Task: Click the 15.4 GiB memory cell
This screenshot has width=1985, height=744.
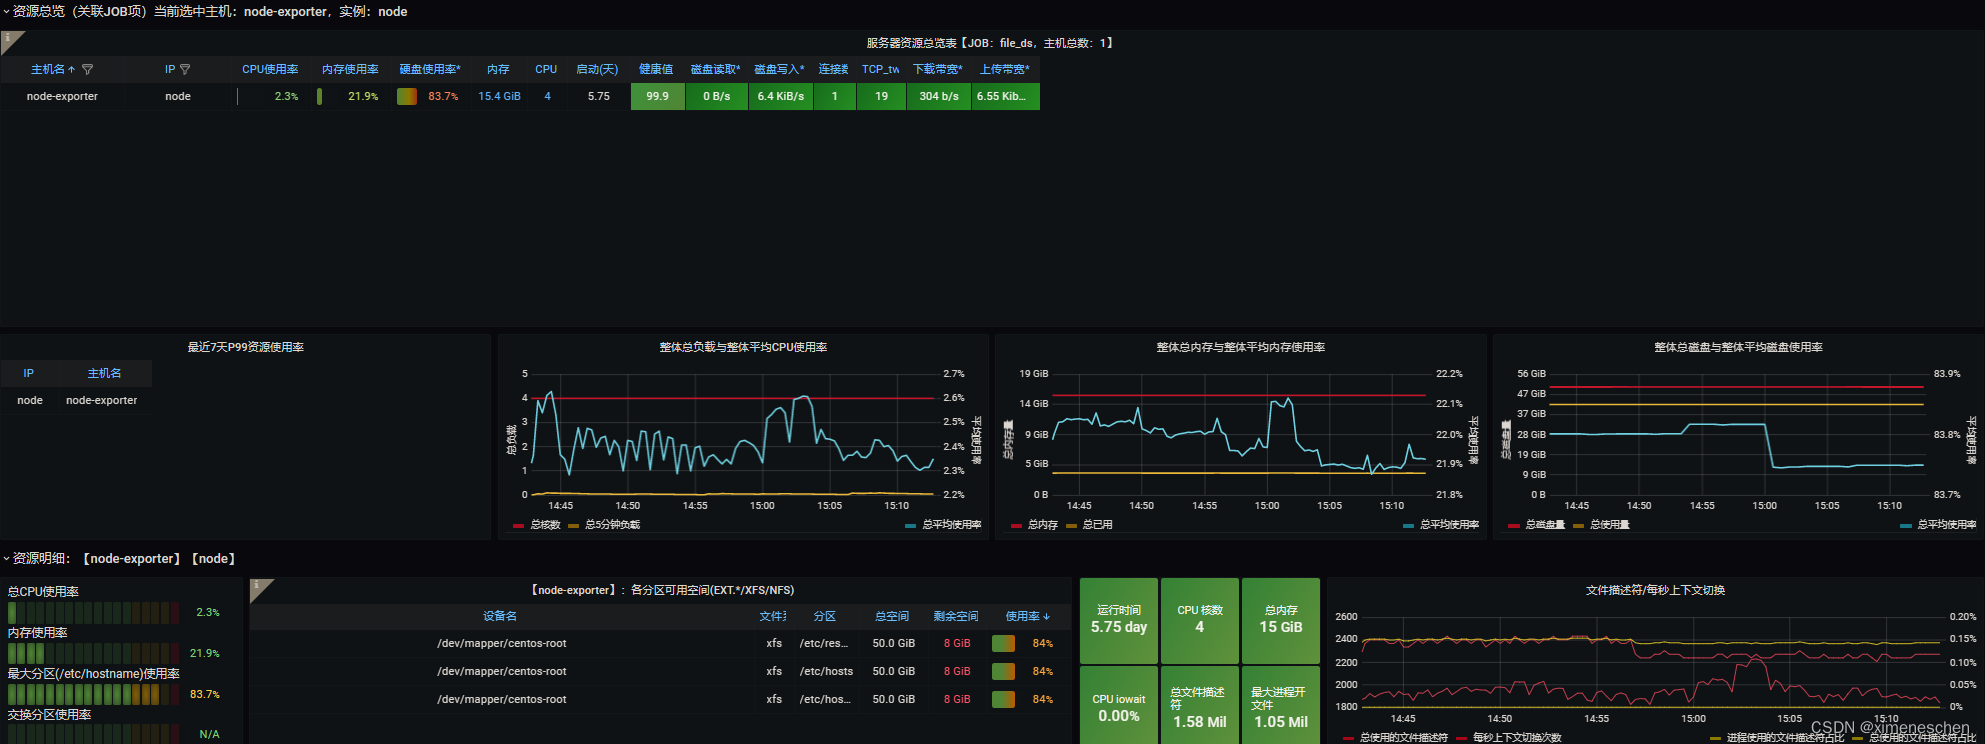Action: (x=499, y=97)
